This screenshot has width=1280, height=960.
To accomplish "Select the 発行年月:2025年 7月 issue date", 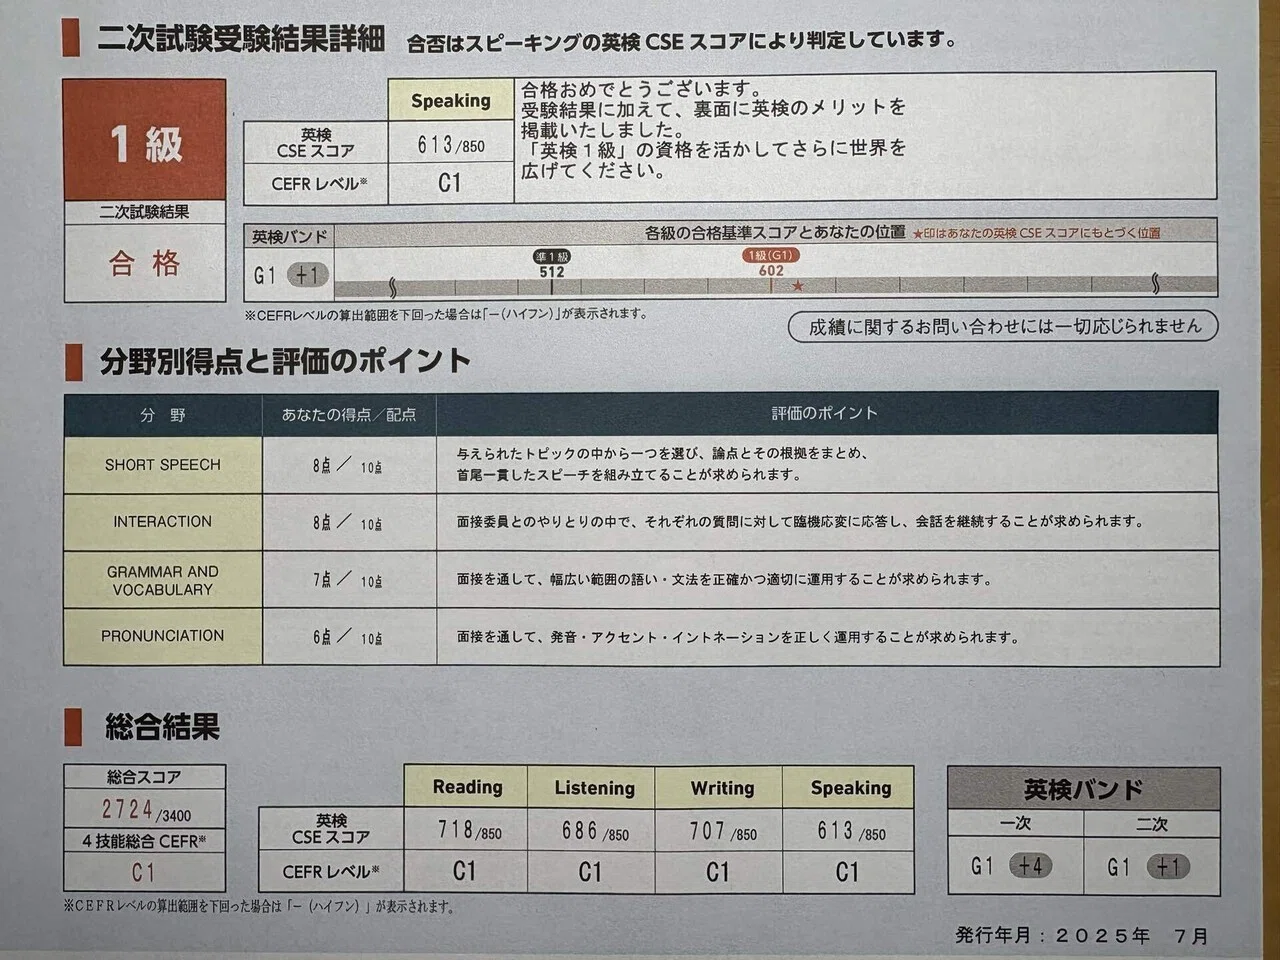I will [x=1082, y=936].
